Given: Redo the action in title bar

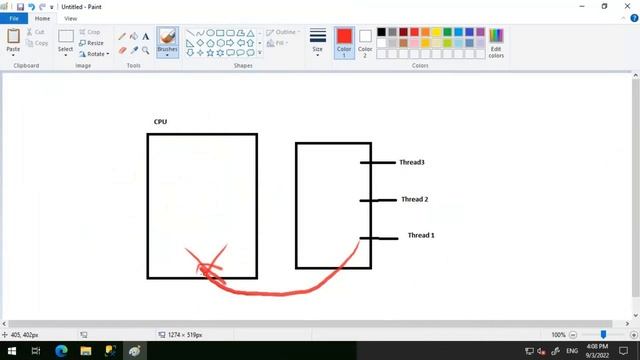Looking at the screenshot, I should (42, 7).
